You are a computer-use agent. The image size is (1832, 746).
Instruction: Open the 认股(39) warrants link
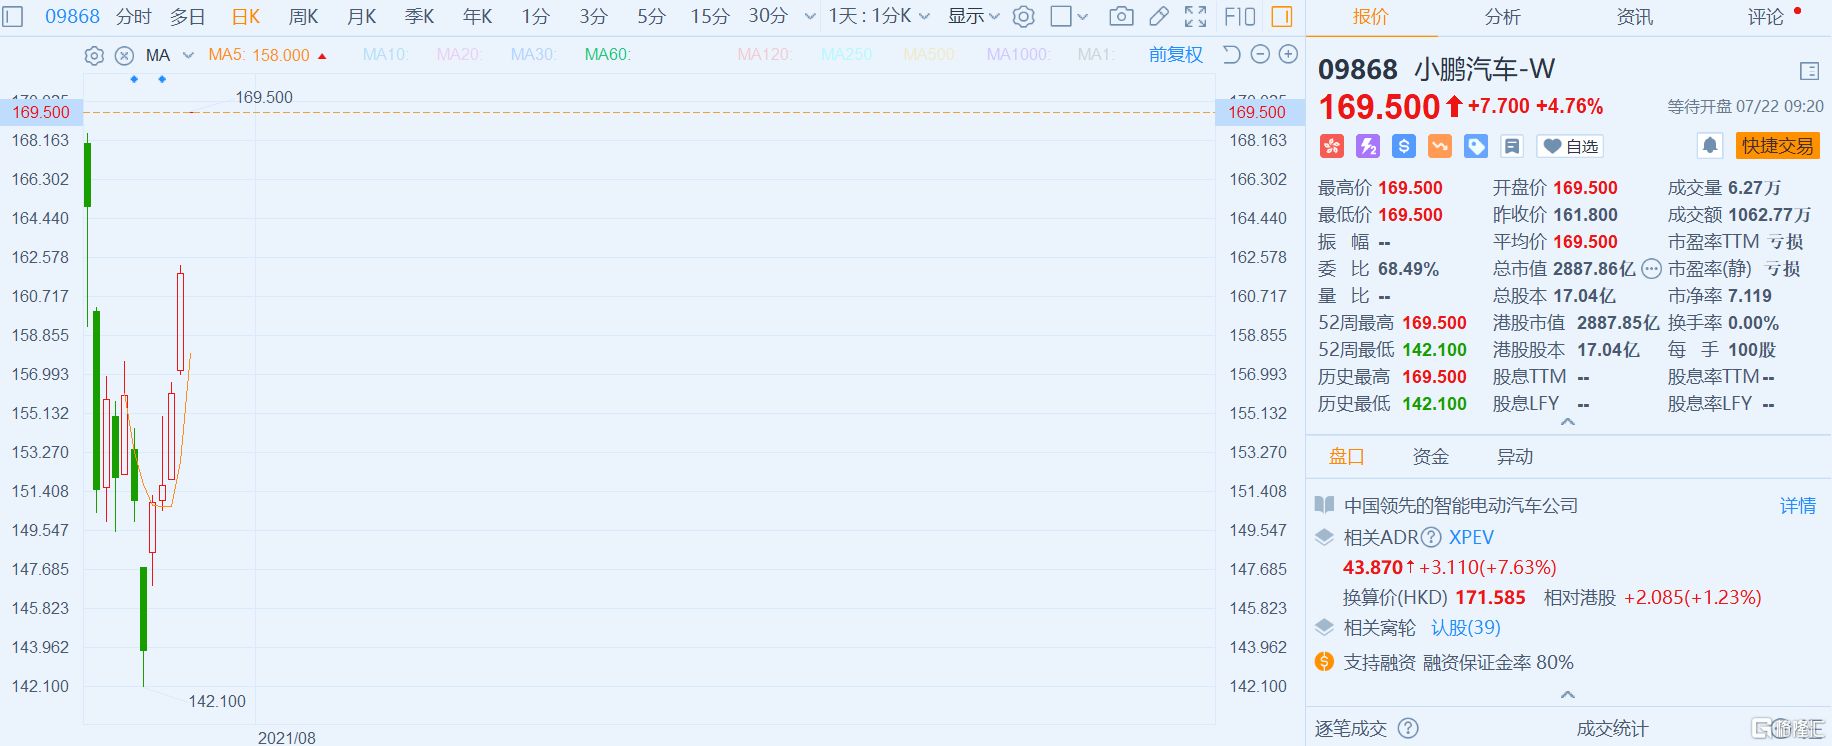point(1466,628)
